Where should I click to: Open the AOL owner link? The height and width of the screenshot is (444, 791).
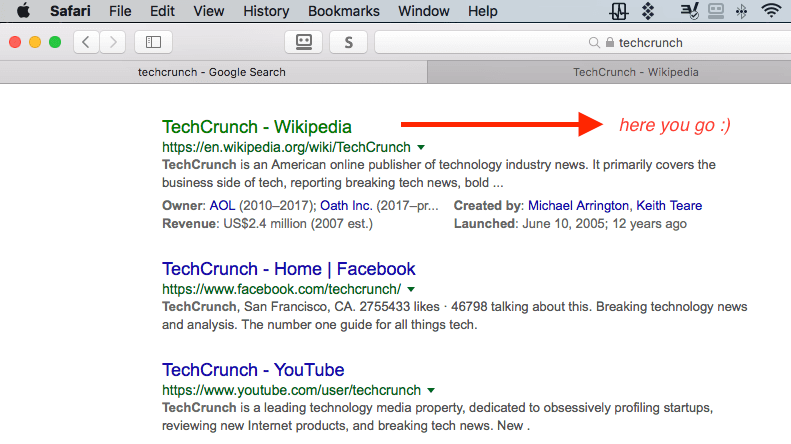[x=222, y=206]
